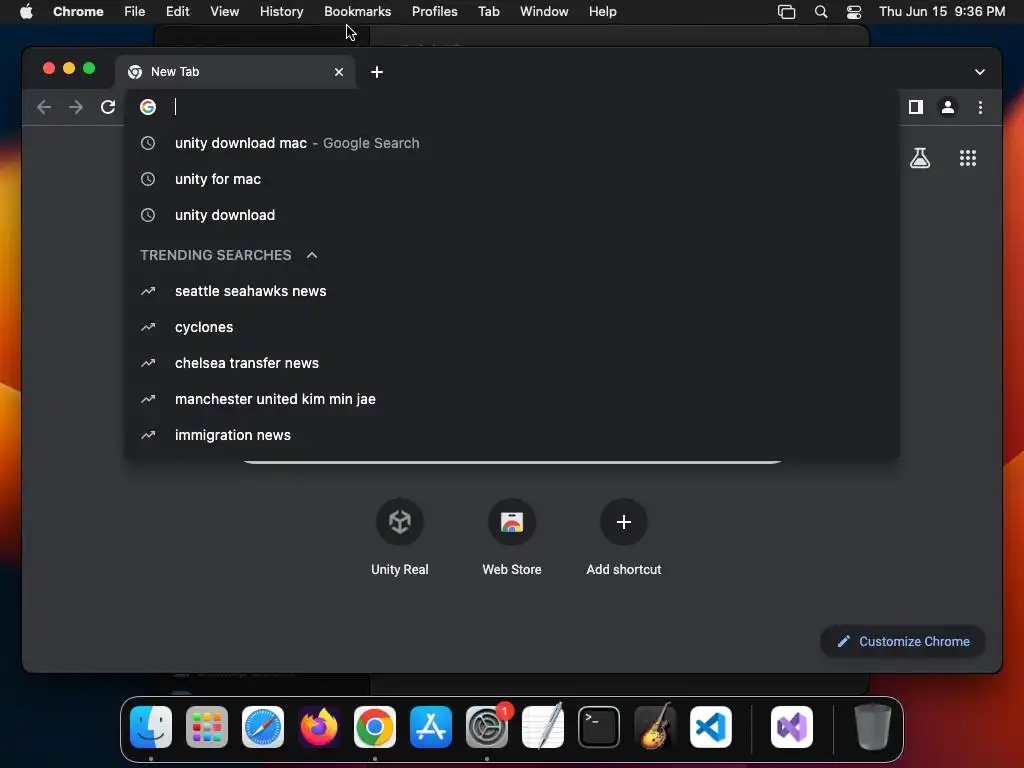Click the Chrome reload page icon
The height and width of the screenshot is (768, 1024).
point(108,107)
